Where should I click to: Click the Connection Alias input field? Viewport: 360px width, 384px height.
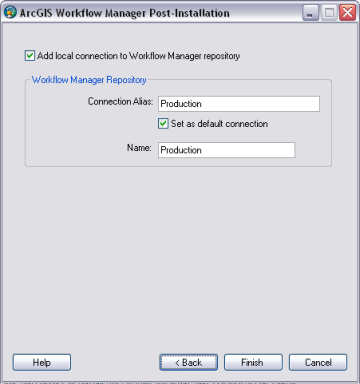pos(239,104)
